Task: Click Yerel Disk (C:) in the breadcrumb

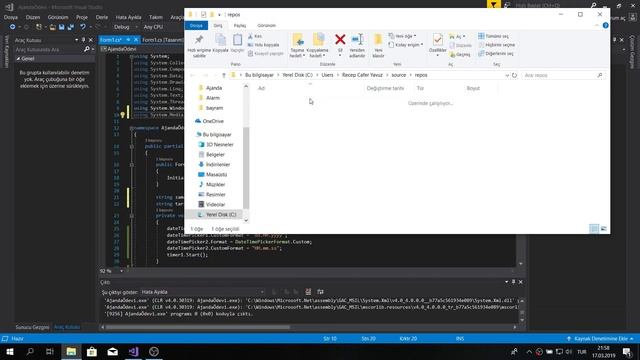Action: pos(297,75)
